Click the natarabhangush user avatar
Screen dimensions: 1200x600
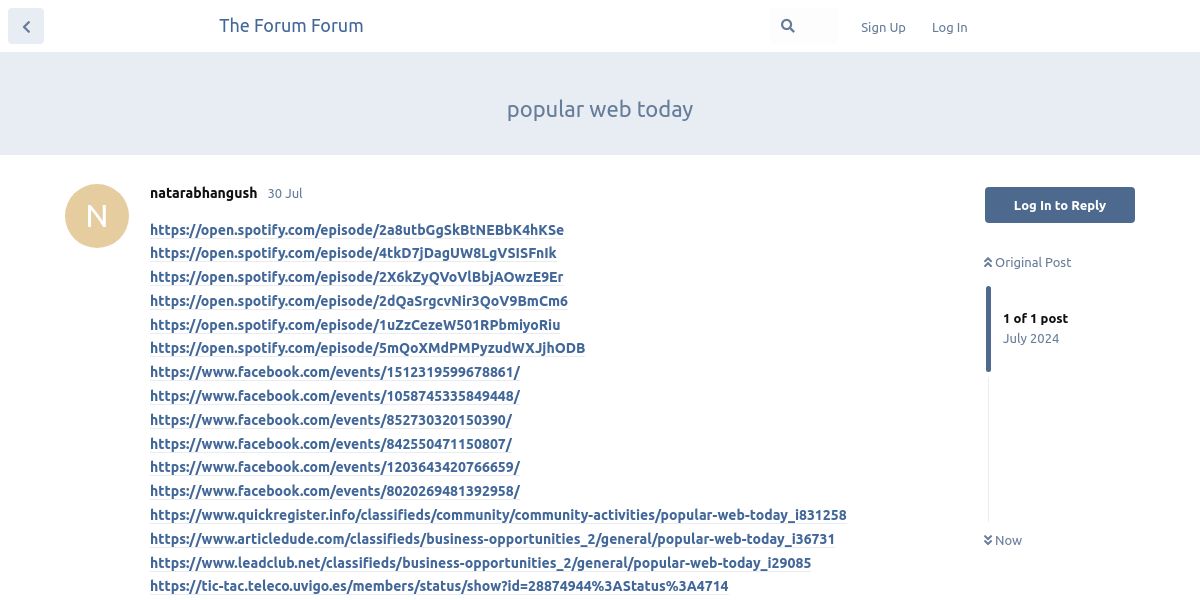click(x=97, y=216)
